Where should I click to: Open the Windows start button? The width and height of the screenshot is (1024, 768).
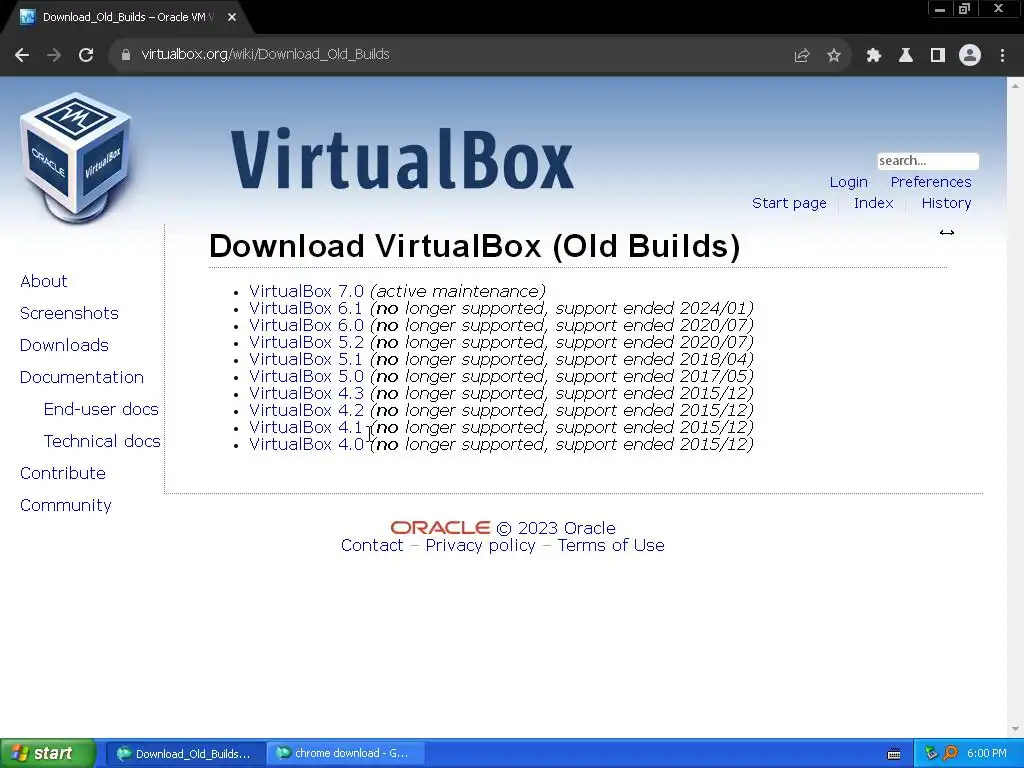(48, 753)
